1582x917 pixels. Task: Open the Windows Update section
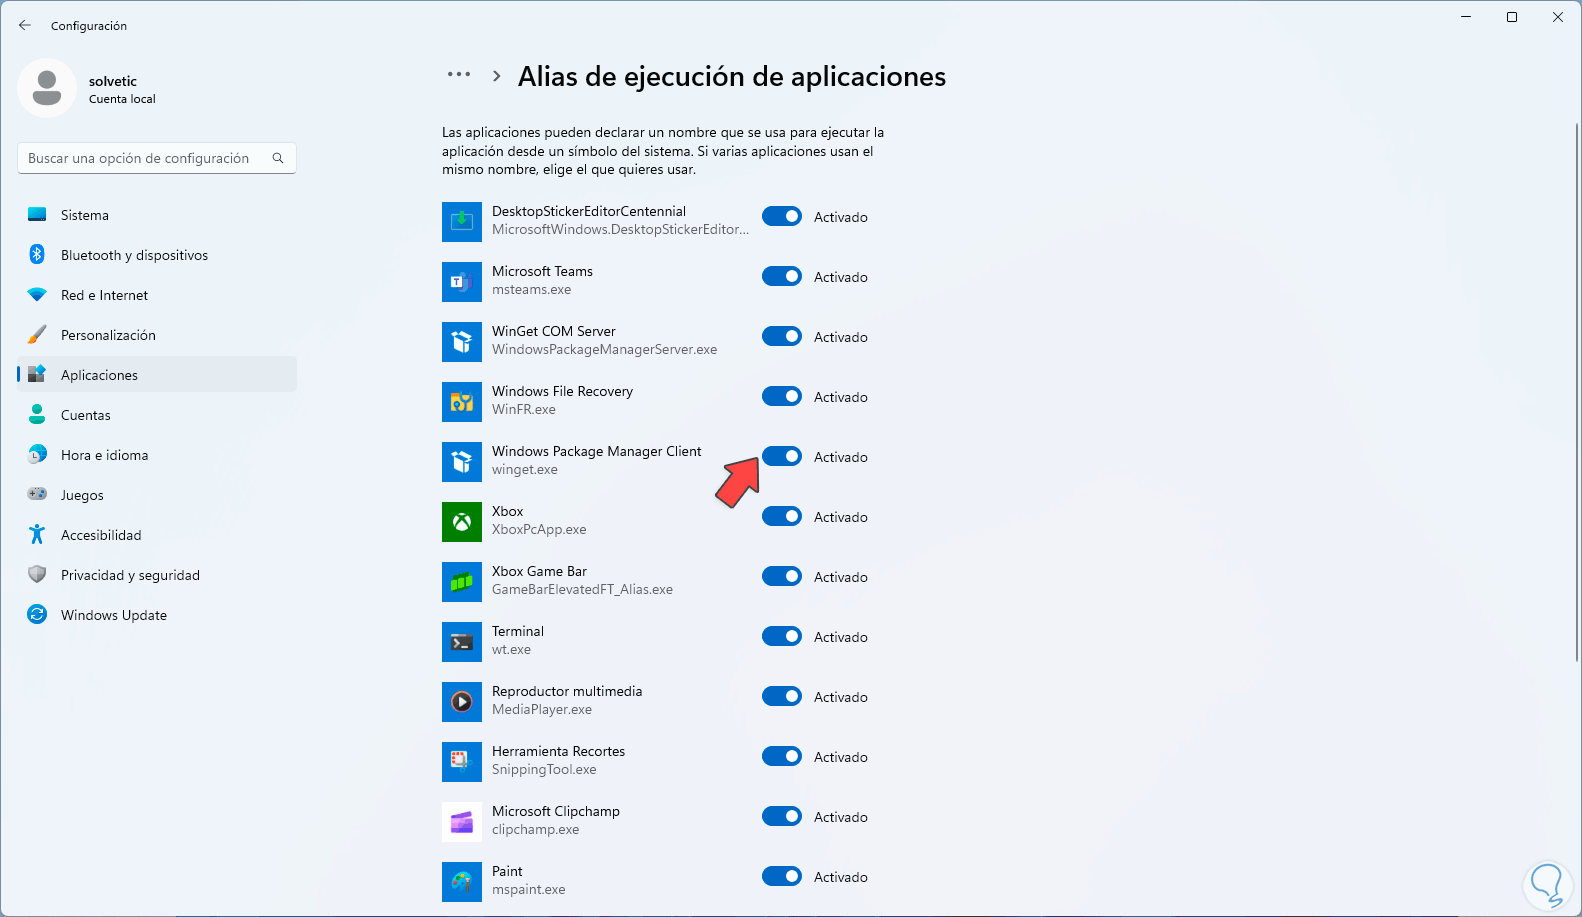(114, 615)
